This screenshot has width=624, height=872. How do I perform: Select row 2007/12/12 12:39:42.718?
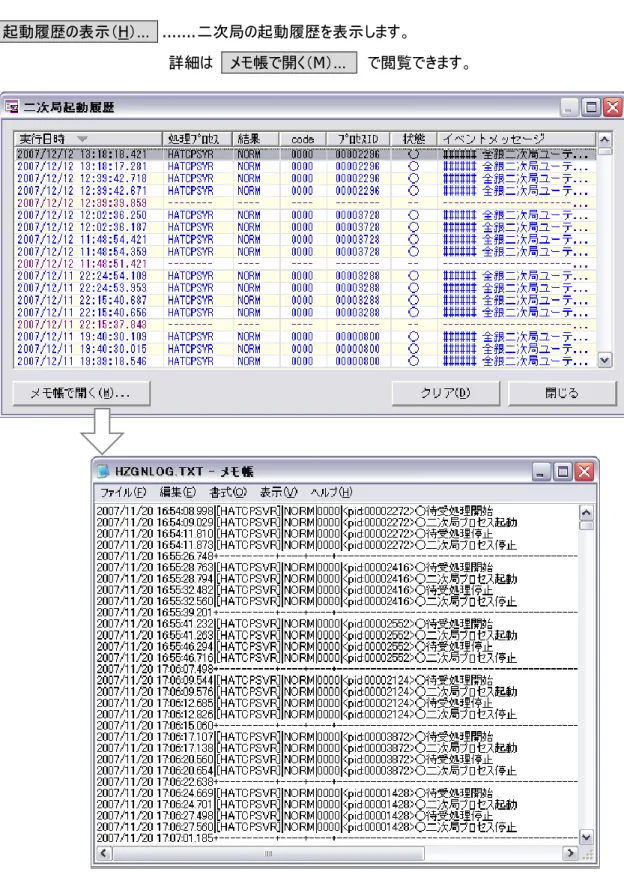305,179
